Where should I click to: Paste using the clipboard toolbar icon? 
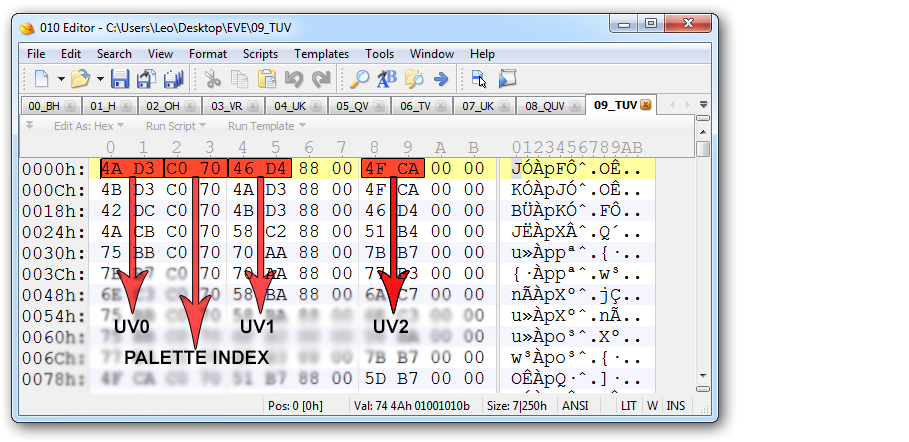point(267,78)
